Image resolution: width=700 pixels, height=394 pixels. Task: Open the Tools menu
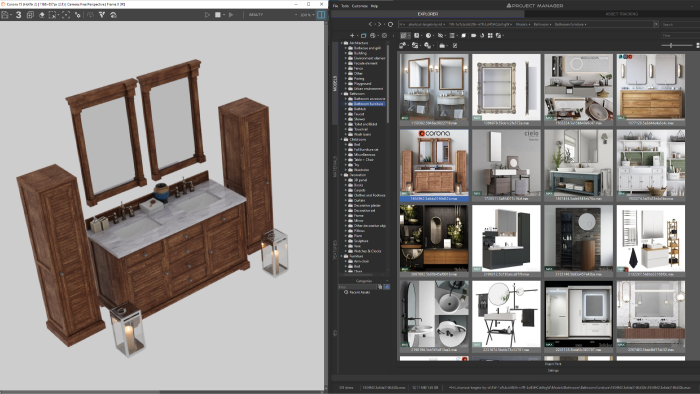click(345, 6)
